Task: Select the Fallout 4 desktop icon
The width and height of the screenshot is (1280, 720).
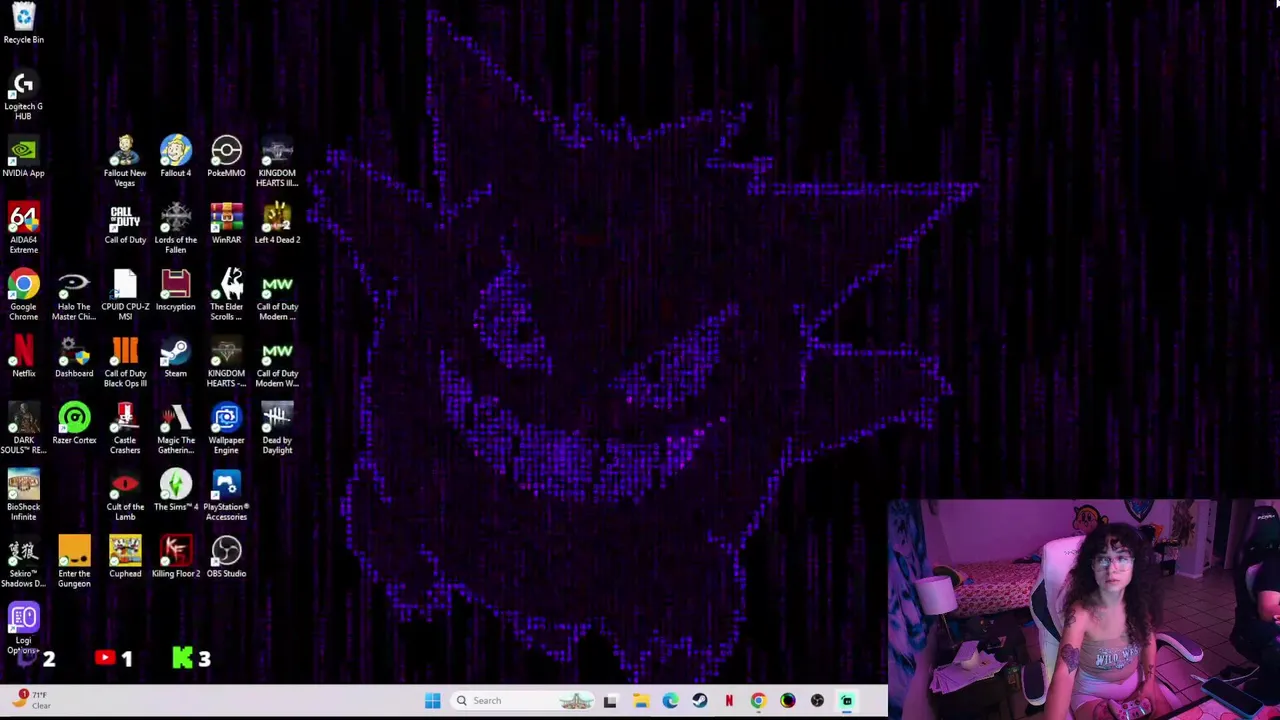Action: tap(175, 158)
